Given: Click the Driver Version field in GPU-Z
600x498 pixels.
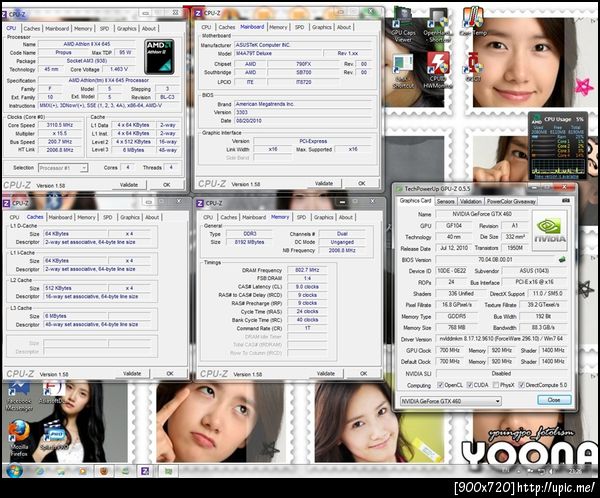Looking at the screenshot, I should (501, 339).
